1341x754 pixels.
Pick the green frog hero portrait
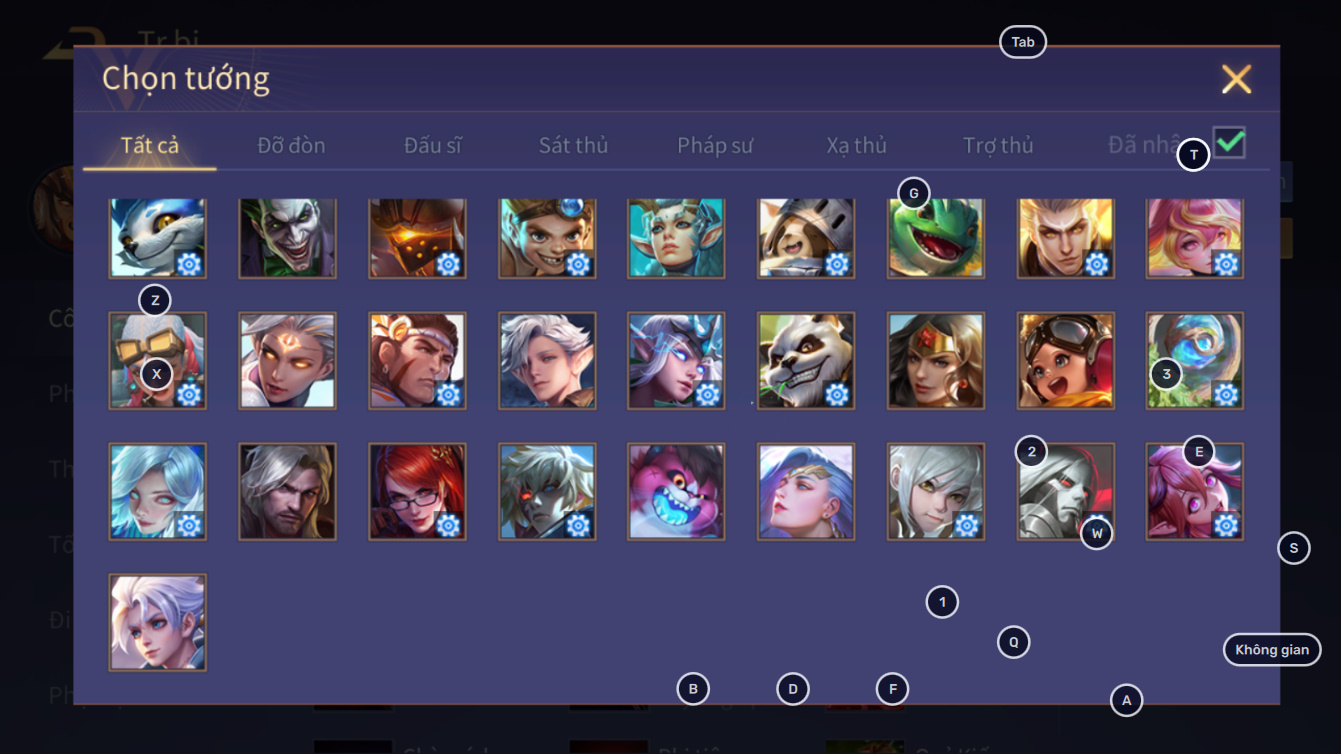click(936, 237)
